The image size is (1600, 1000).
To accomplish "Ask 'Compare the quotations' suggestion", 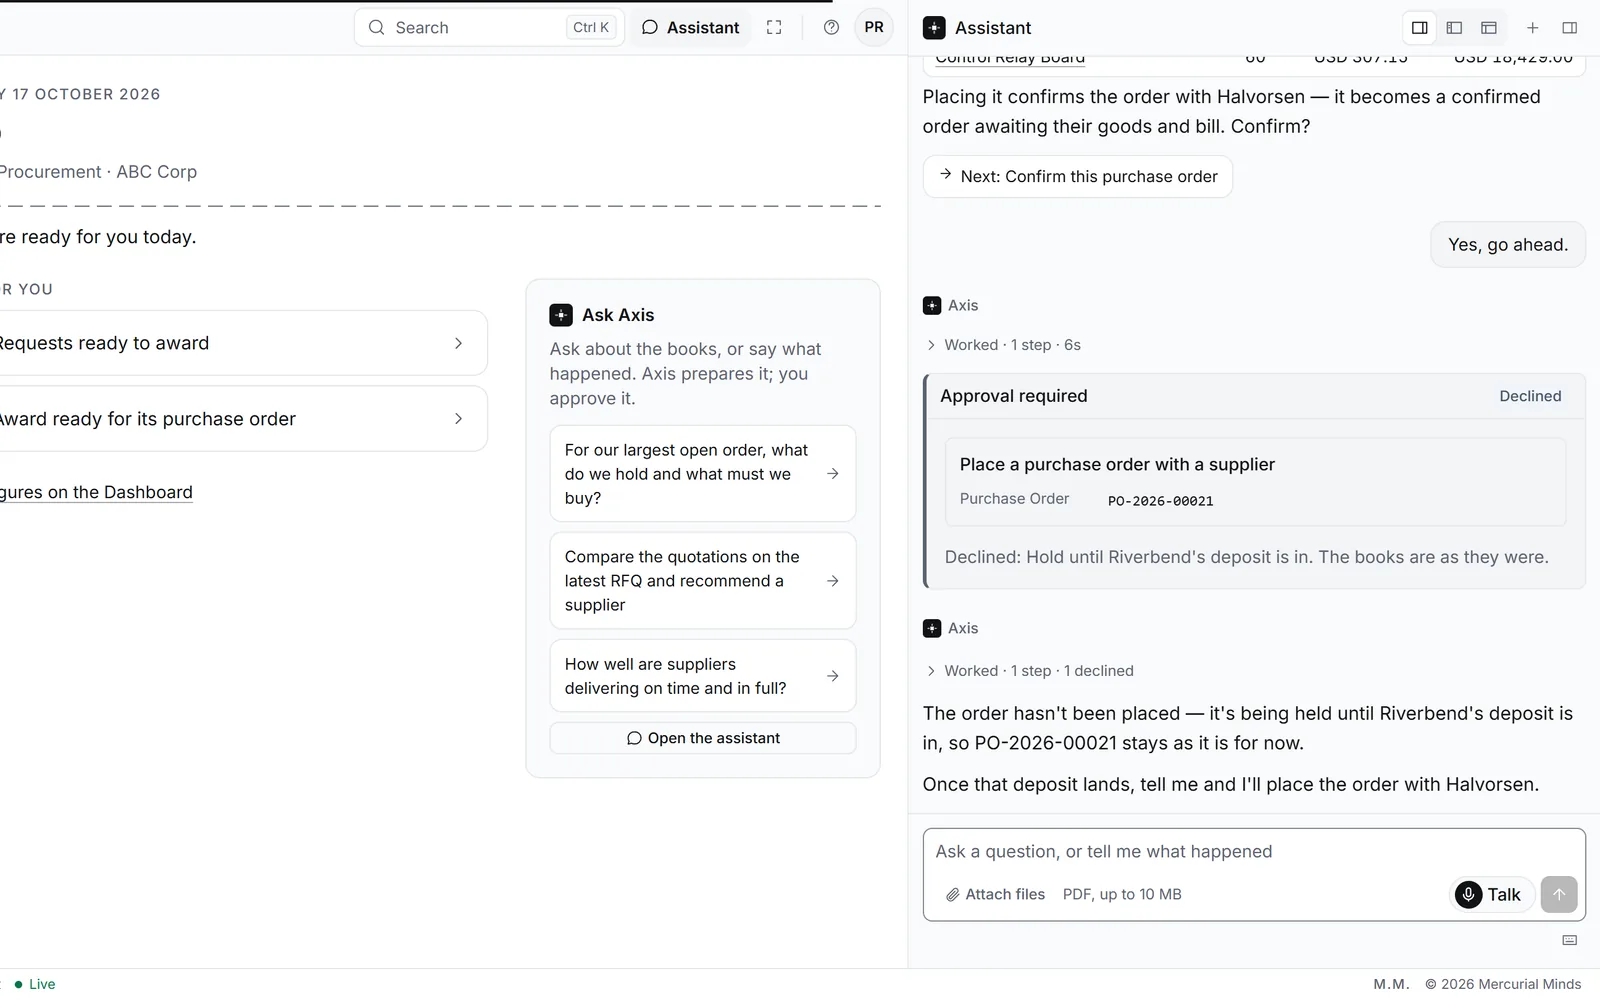I will (703, 581).
